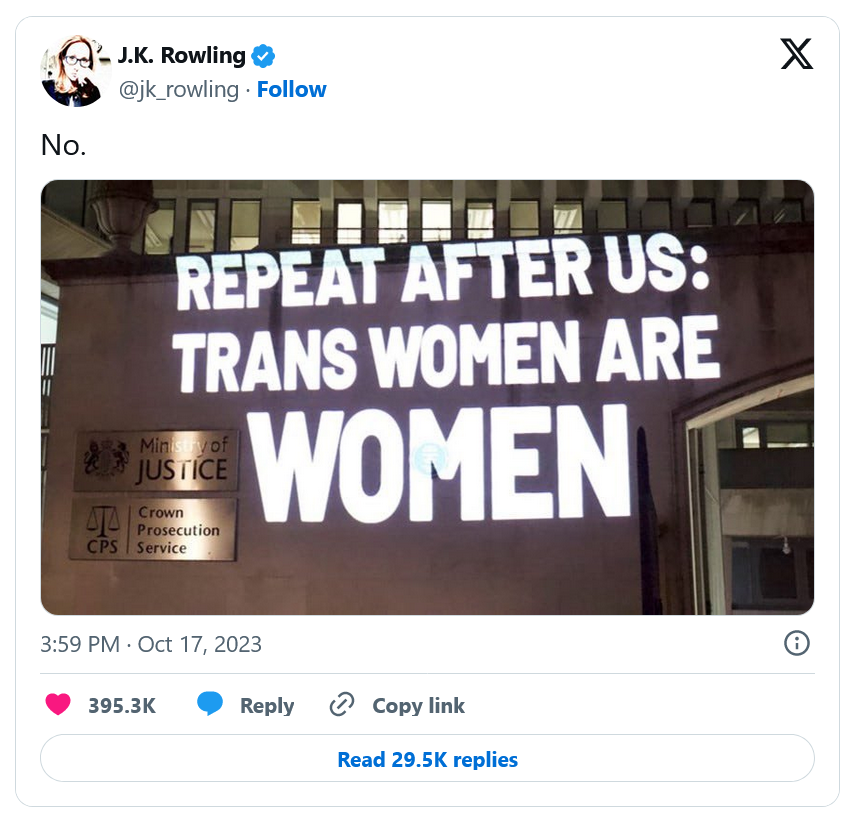Open the projected slogan photo
Viewport: 855px width, 822px height.
[x=428, y=397]
